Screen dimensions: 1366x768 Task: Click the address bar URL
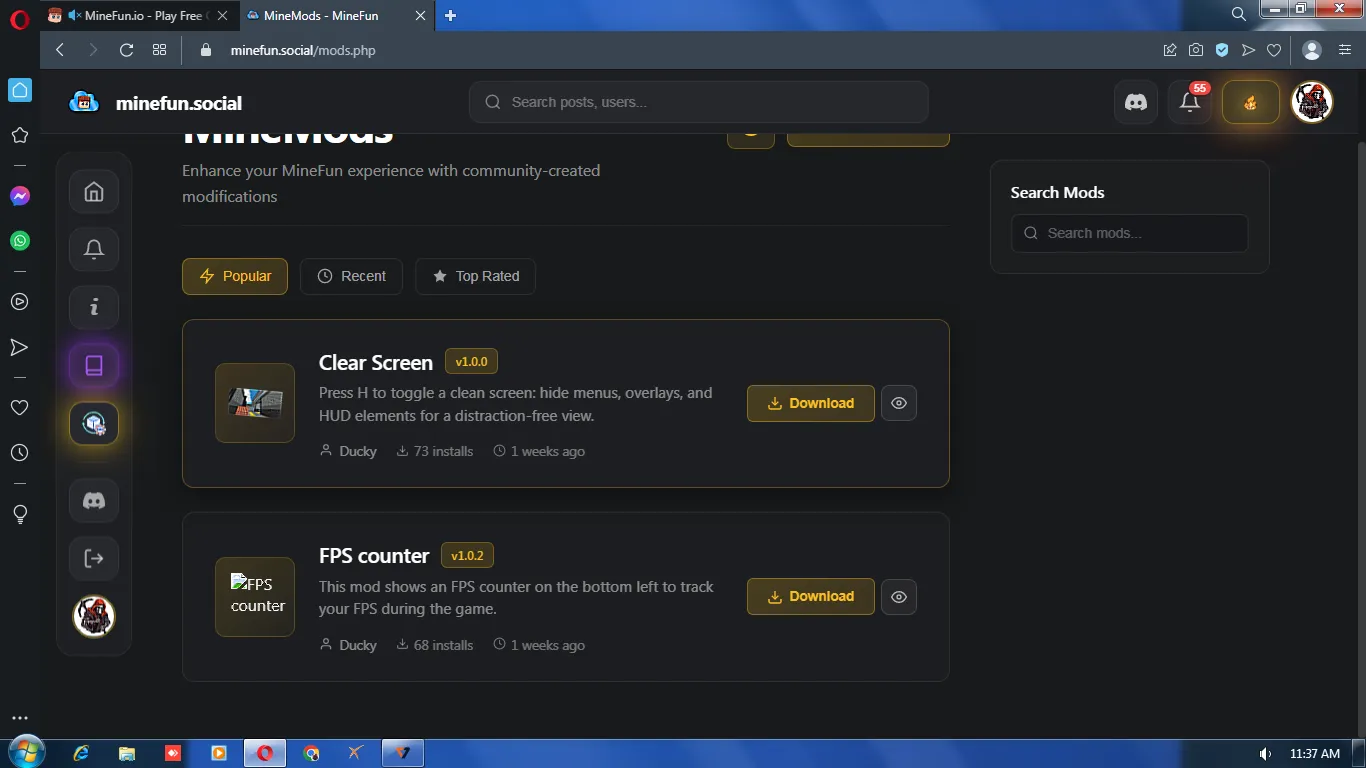coord(303,50)
